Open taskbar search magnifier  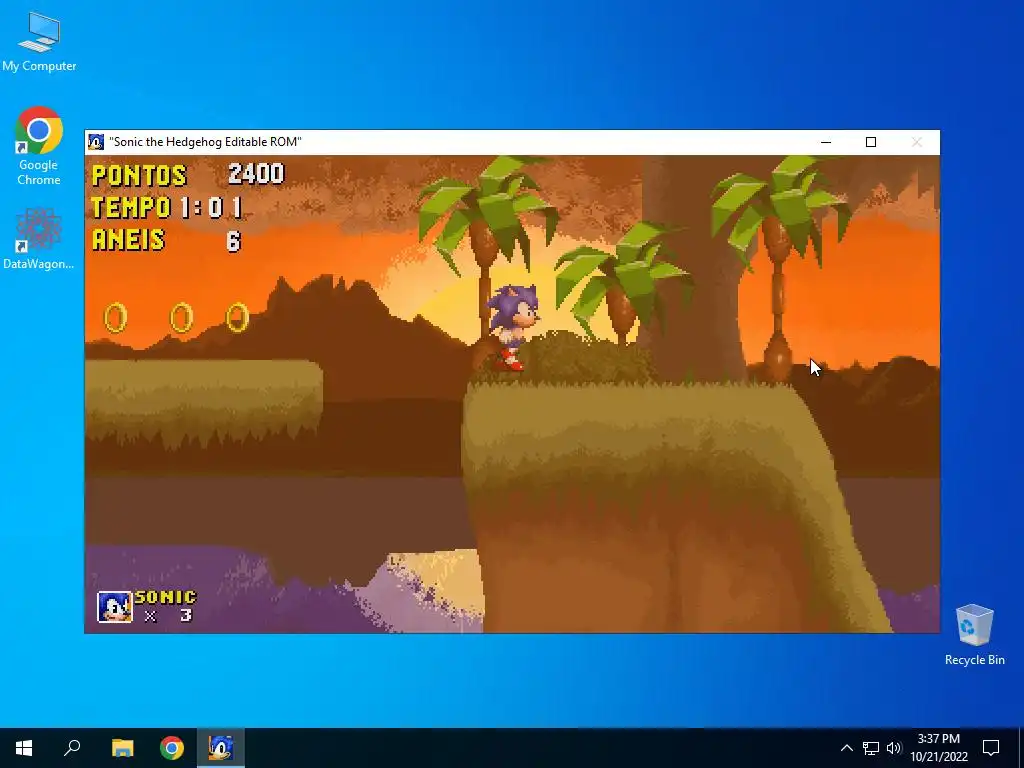point(72,748)
